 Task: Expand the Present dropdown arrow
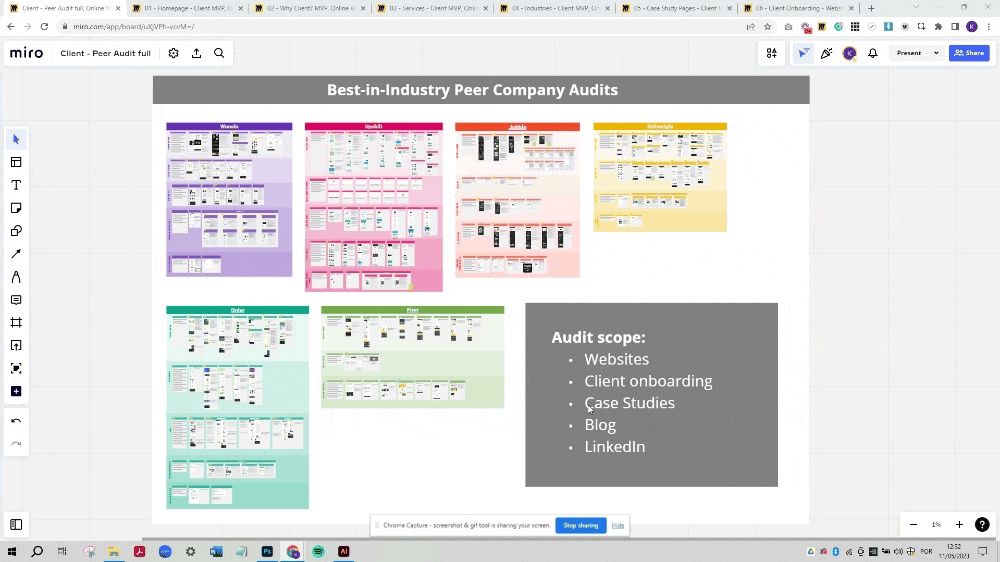pos(936,53)
